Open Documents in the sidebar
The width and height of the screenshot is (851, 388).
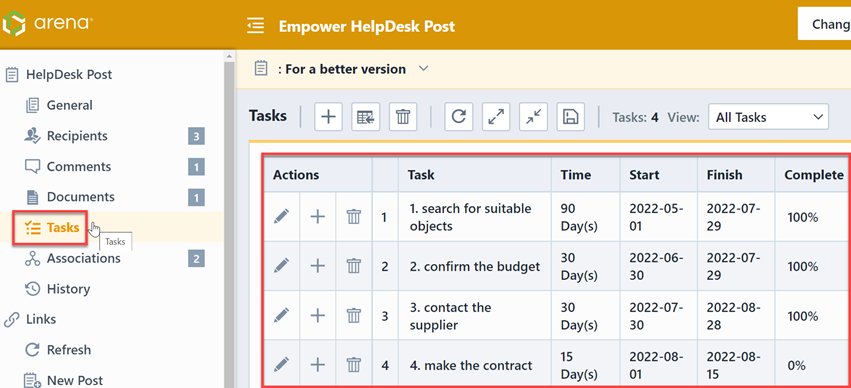click(80, 197)
